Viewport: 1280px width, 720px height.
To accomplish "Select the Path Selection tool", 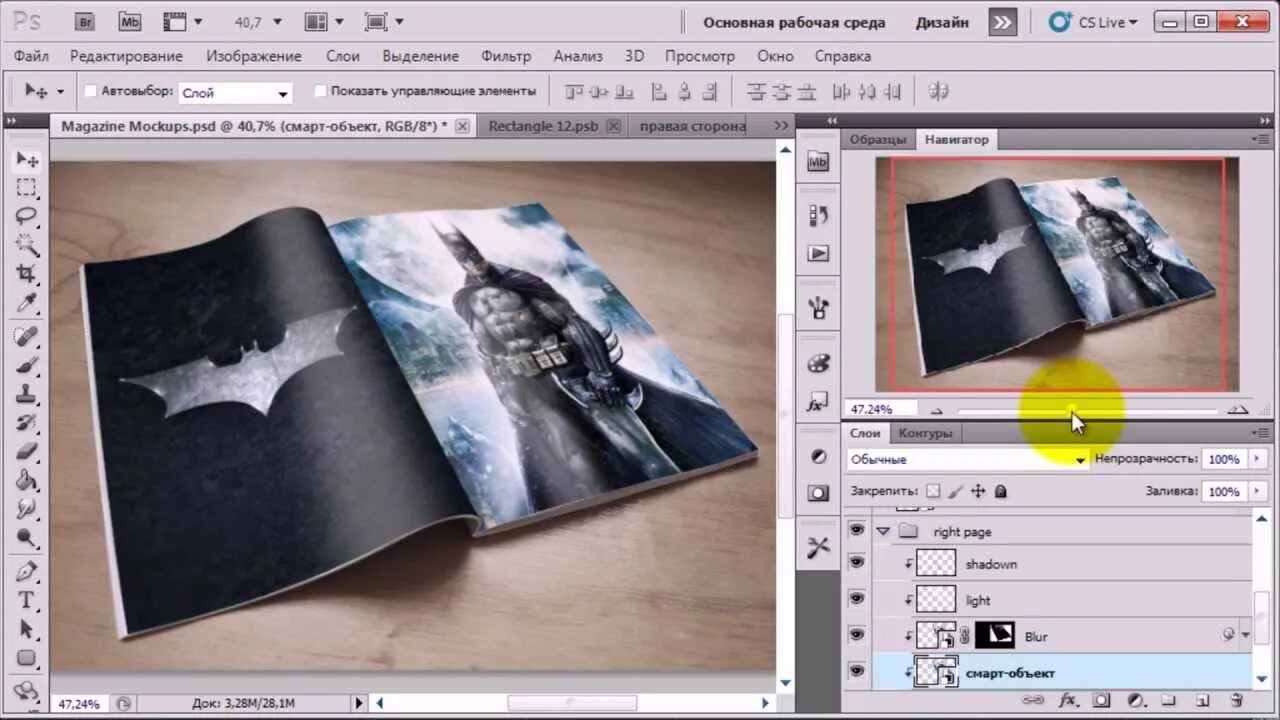I will coord(27,629).
